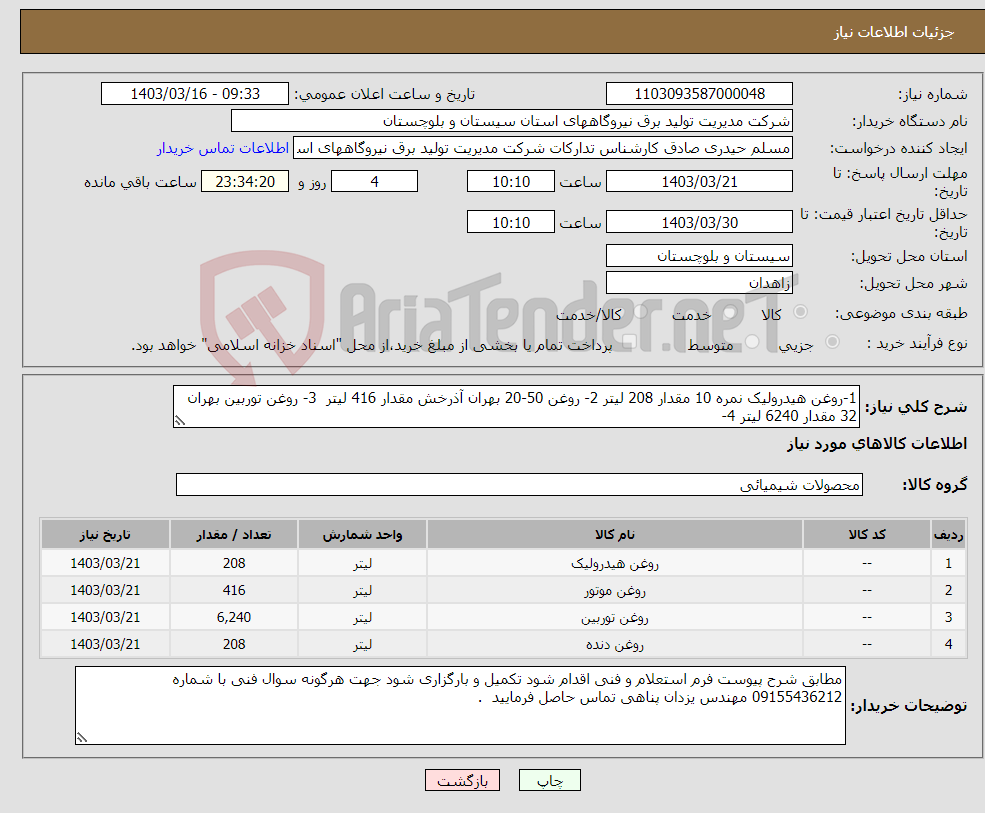Select the جزیی purchase type radio
The image size is (985, 813).
pos(832,342)
